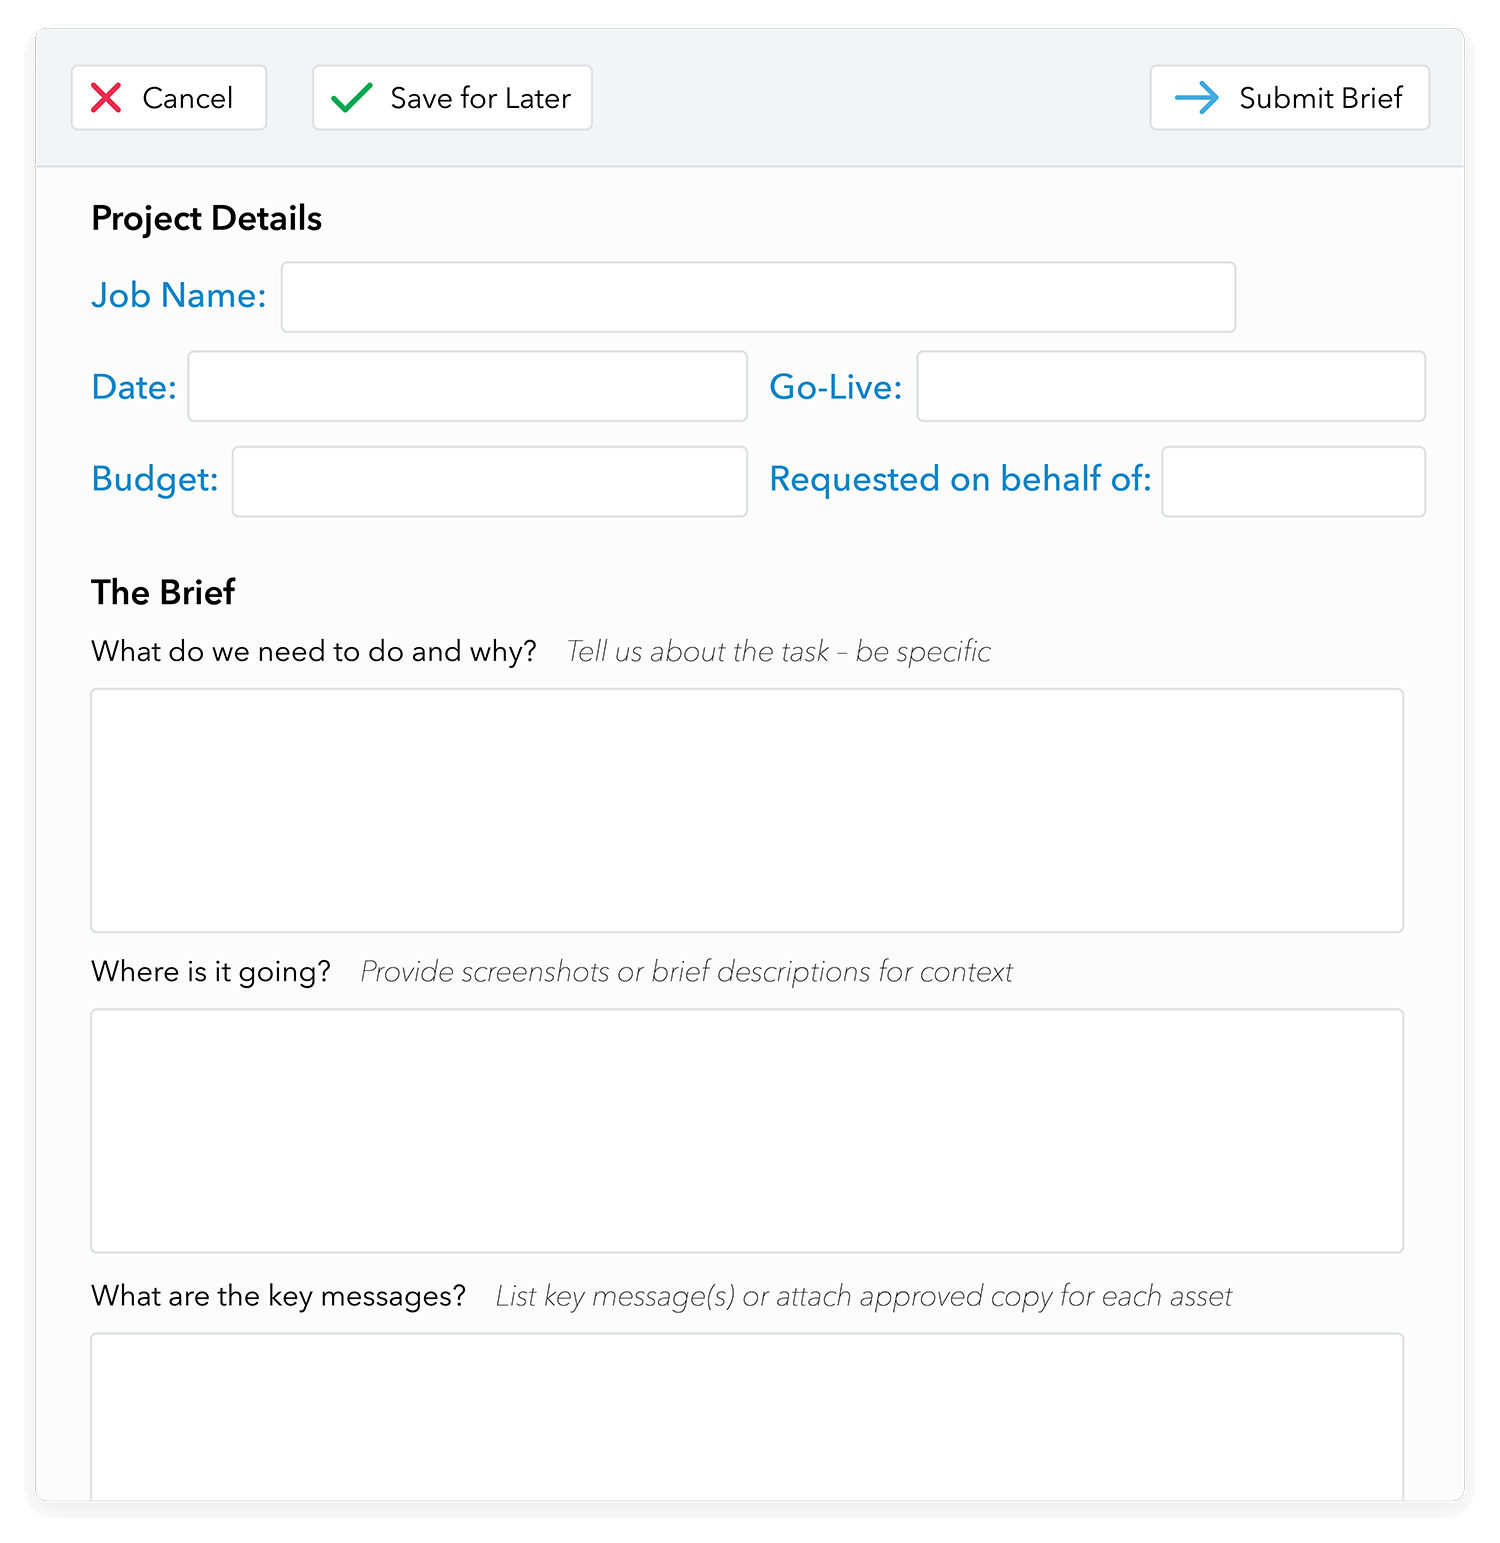Focus the 'Where is it going?' text box
Image resolution: width=1500 pixels, height=1543 pixels.
point(747,1131)
